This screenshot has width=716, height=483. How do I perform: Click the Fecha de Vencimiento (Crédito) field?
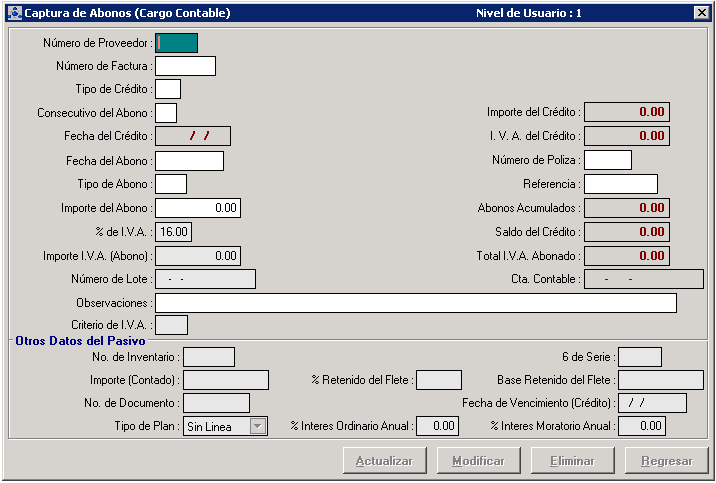pos(652,403)
